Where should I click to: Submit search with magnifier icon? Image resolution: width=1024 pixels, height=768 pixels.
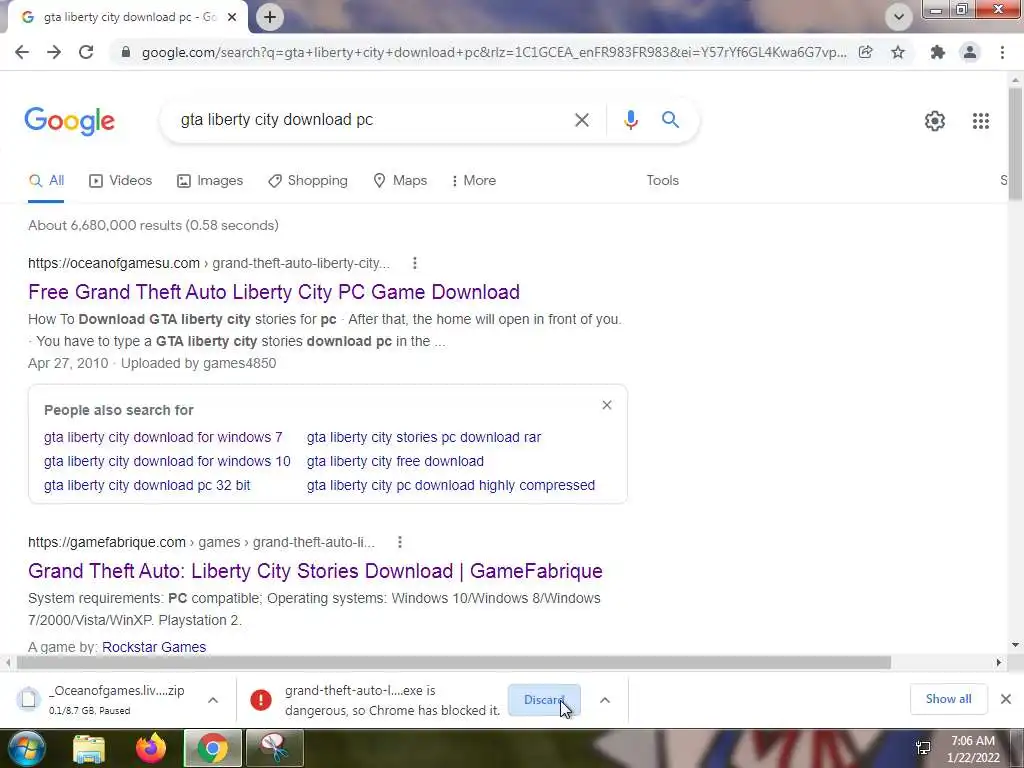coord(670,120)
